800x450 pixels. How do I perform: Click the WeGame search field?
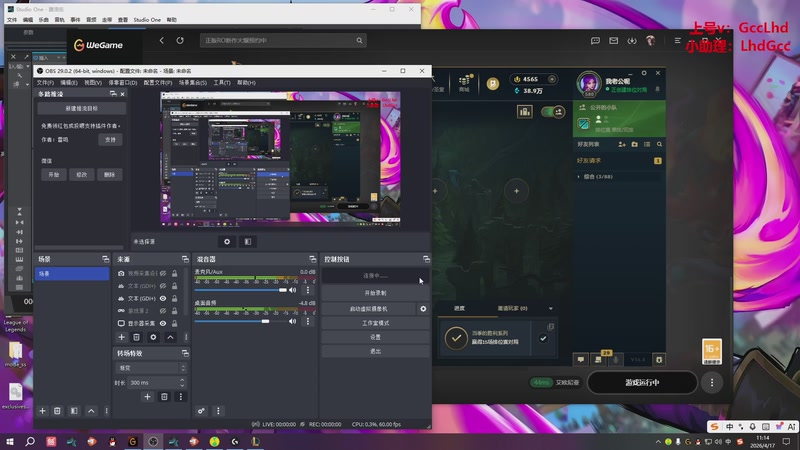coord(283,40)
